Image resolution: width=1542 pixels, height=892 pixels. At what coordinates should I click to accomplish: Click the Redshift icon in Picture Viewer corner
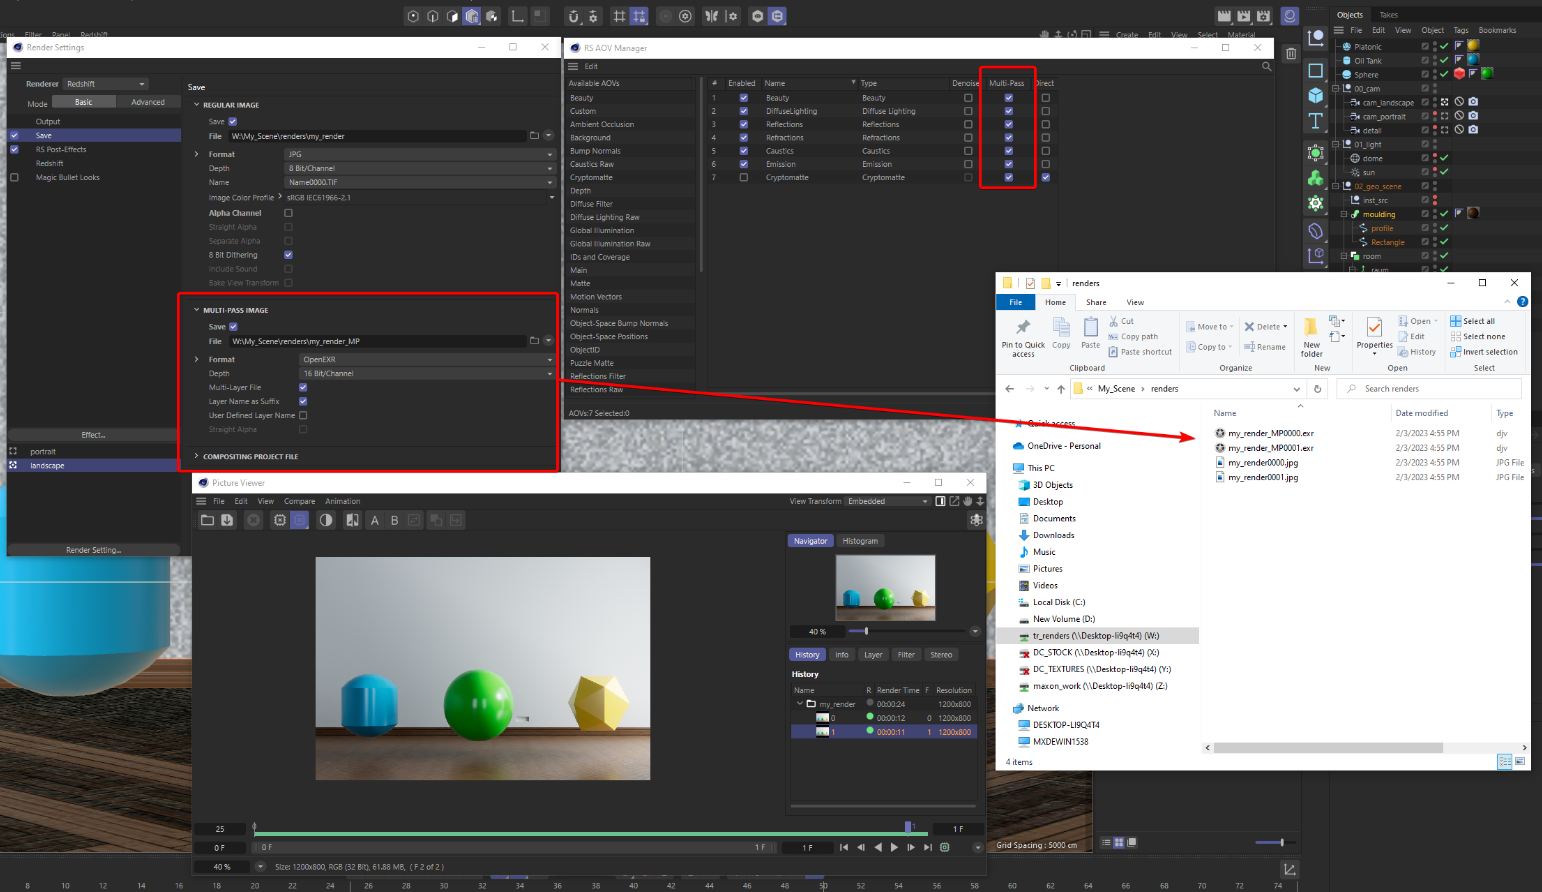[x=976, y=519]
